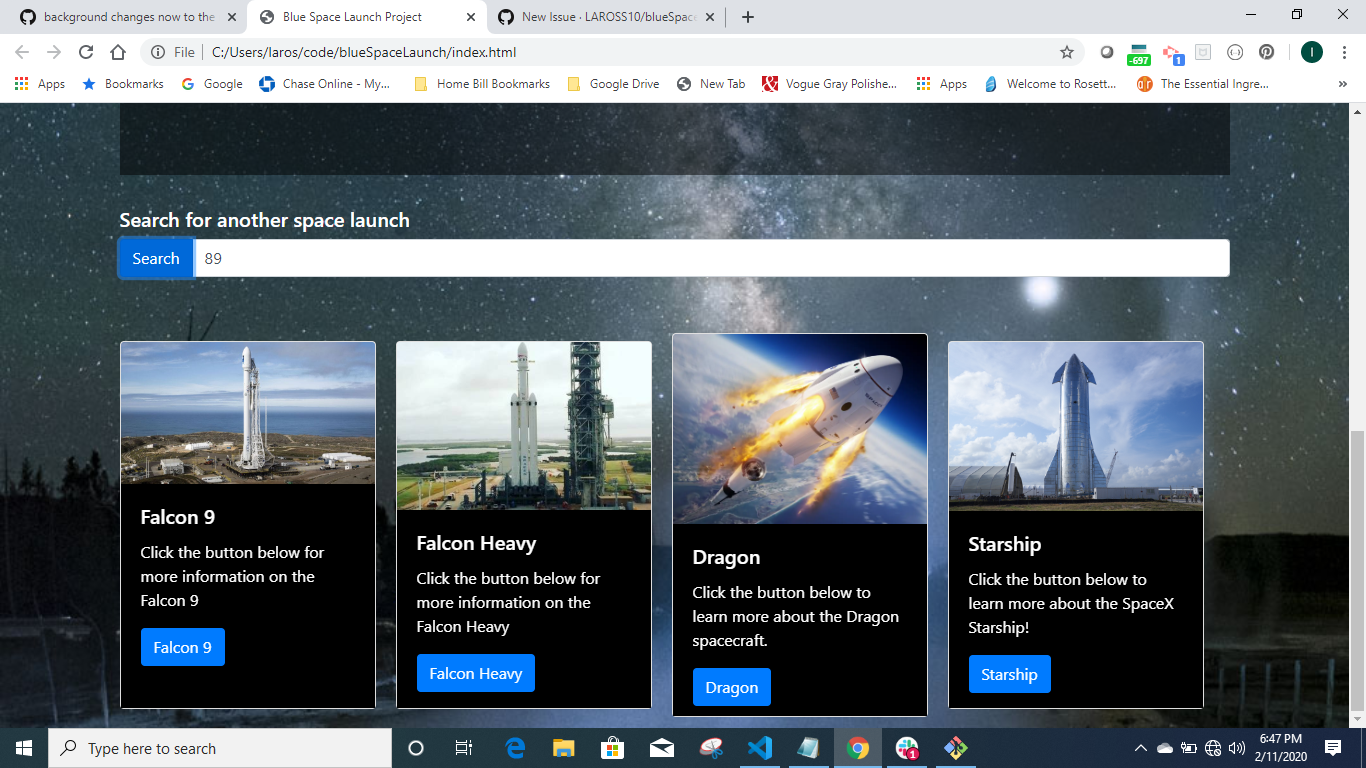1366x768 pixels.
Task: Open the Mail app from the taskbar
Action: point(661,748)
